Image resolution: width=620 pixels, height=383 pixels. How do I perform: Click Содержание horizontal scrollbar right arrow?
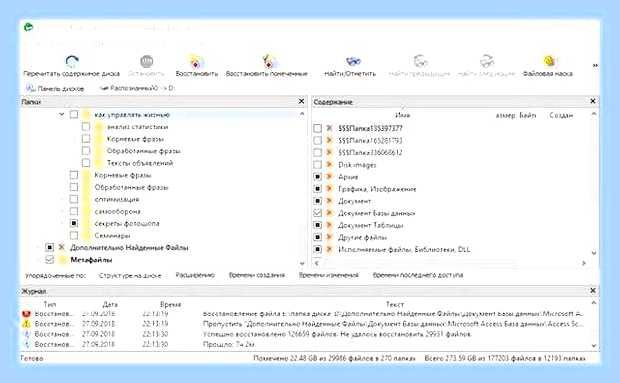(584, 263)
